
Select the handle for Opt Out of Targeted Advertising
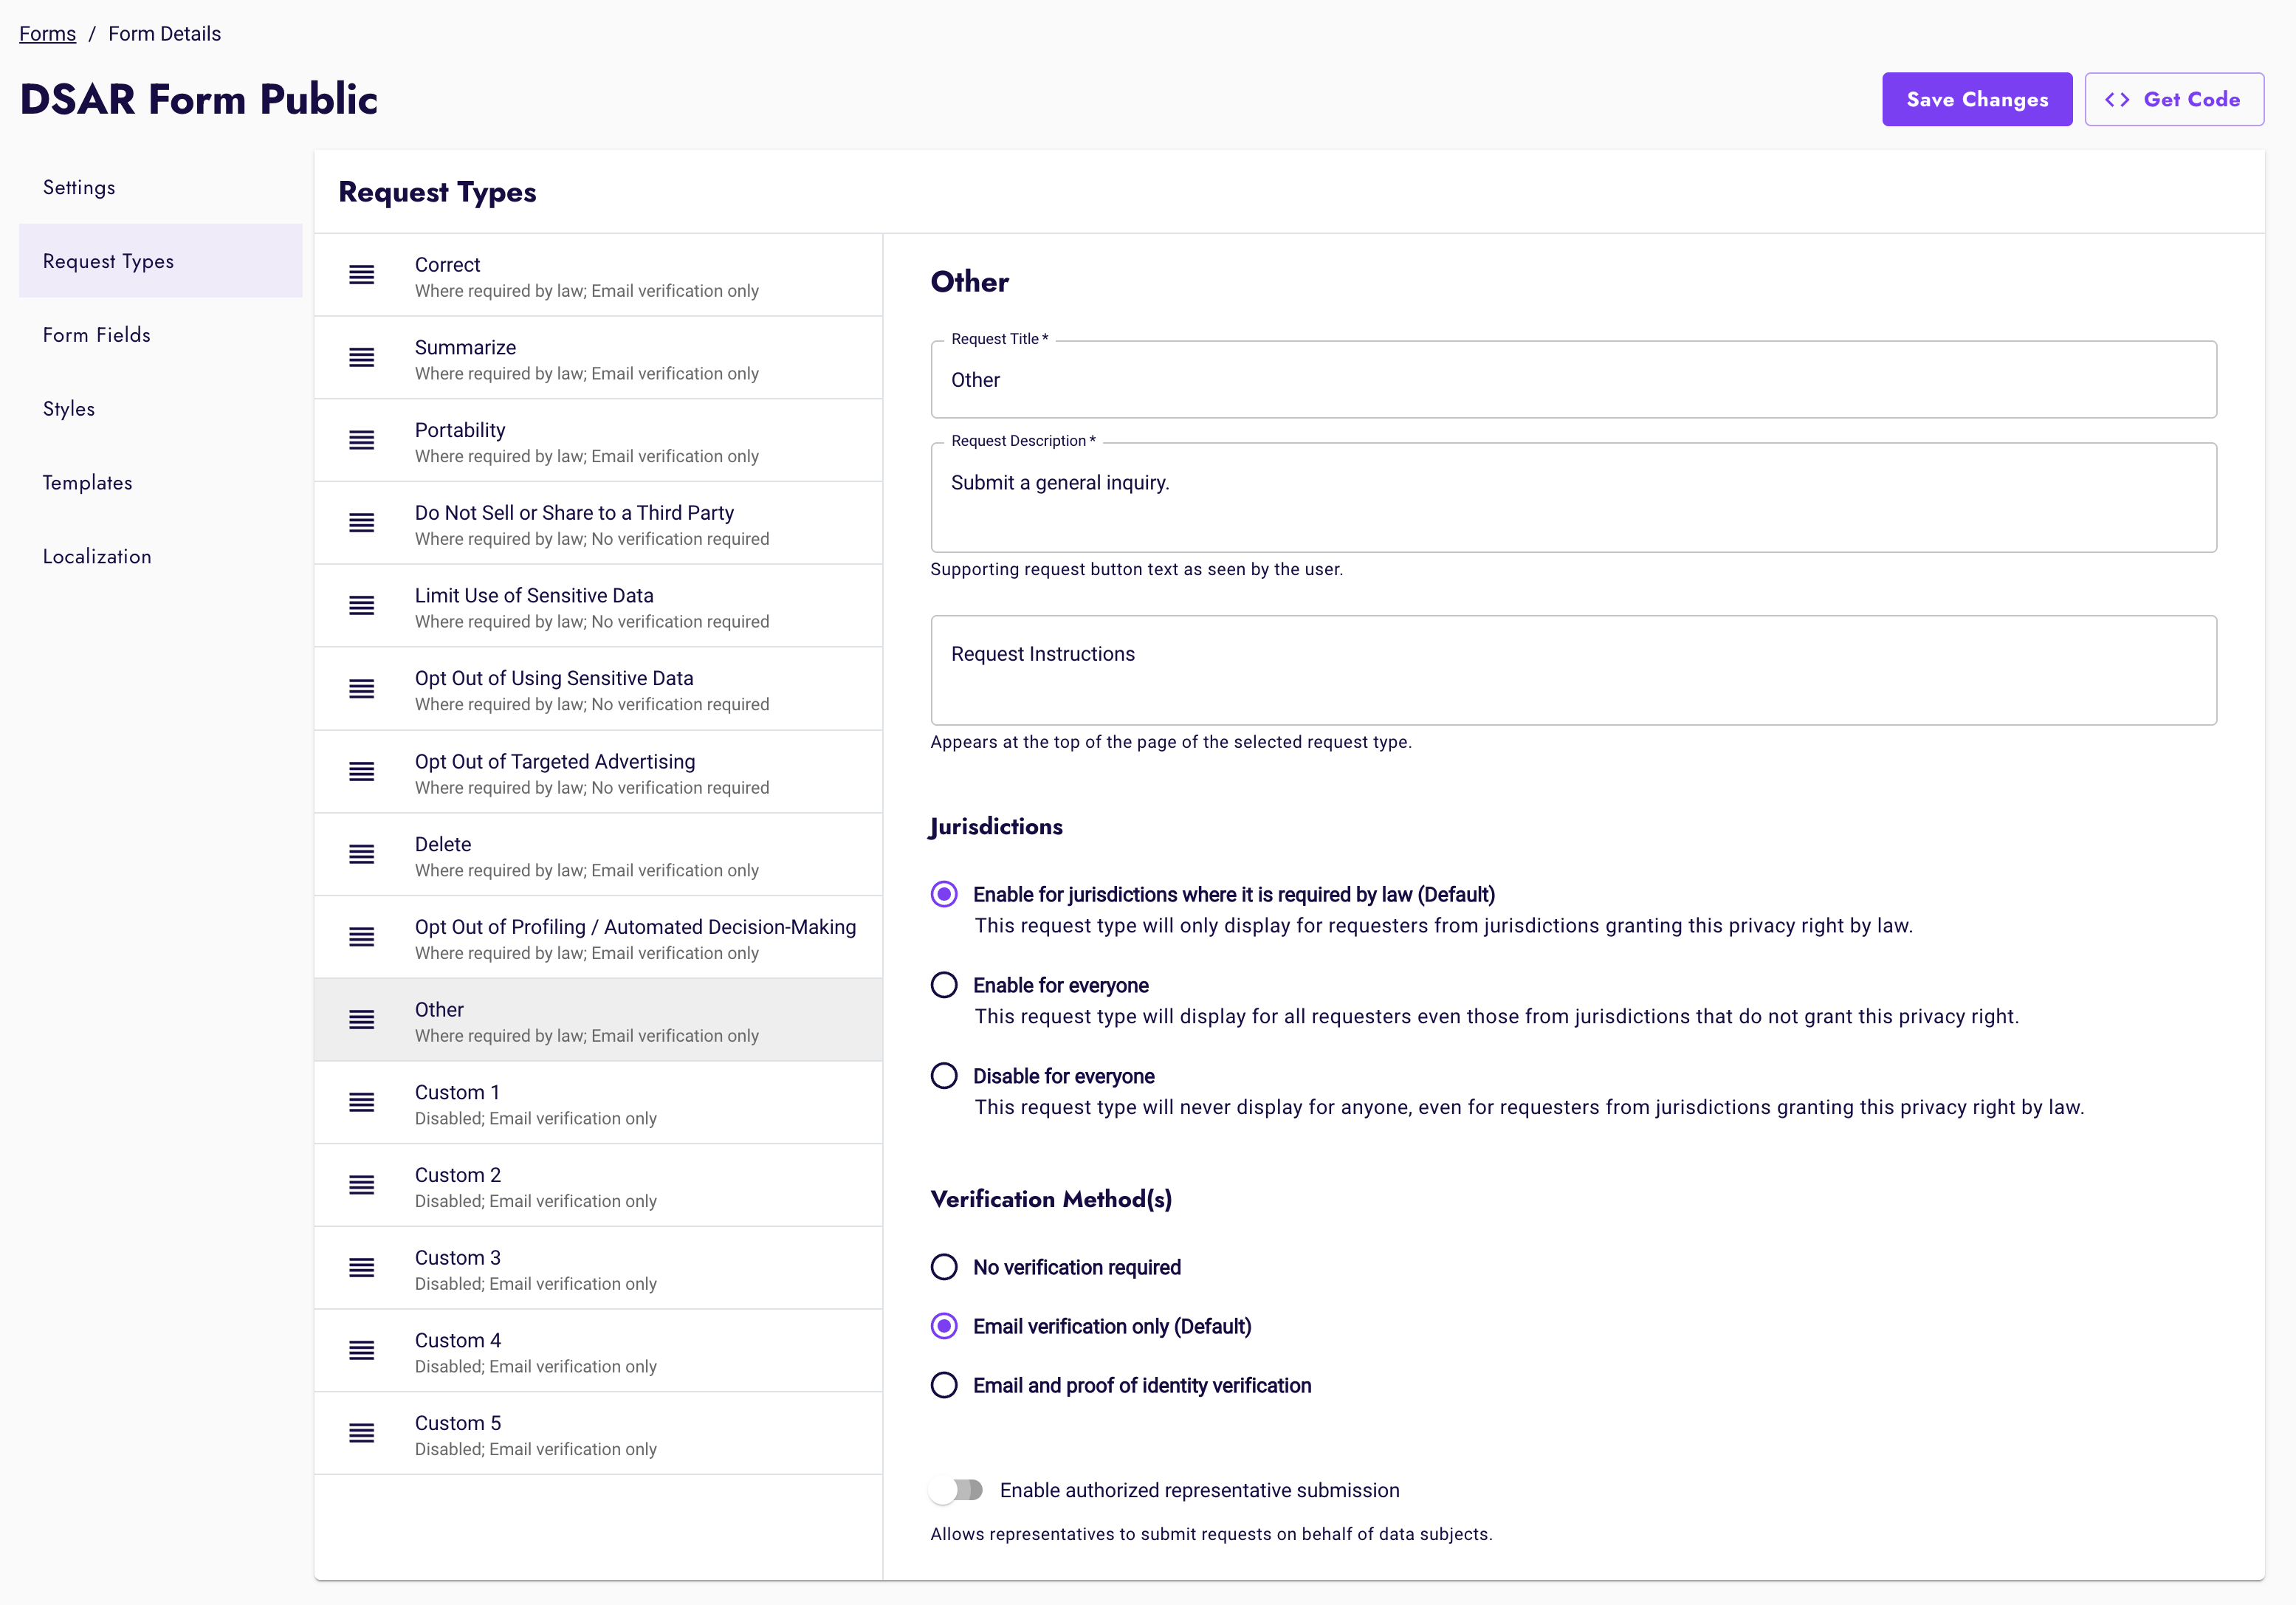click(x=361, y=771)
